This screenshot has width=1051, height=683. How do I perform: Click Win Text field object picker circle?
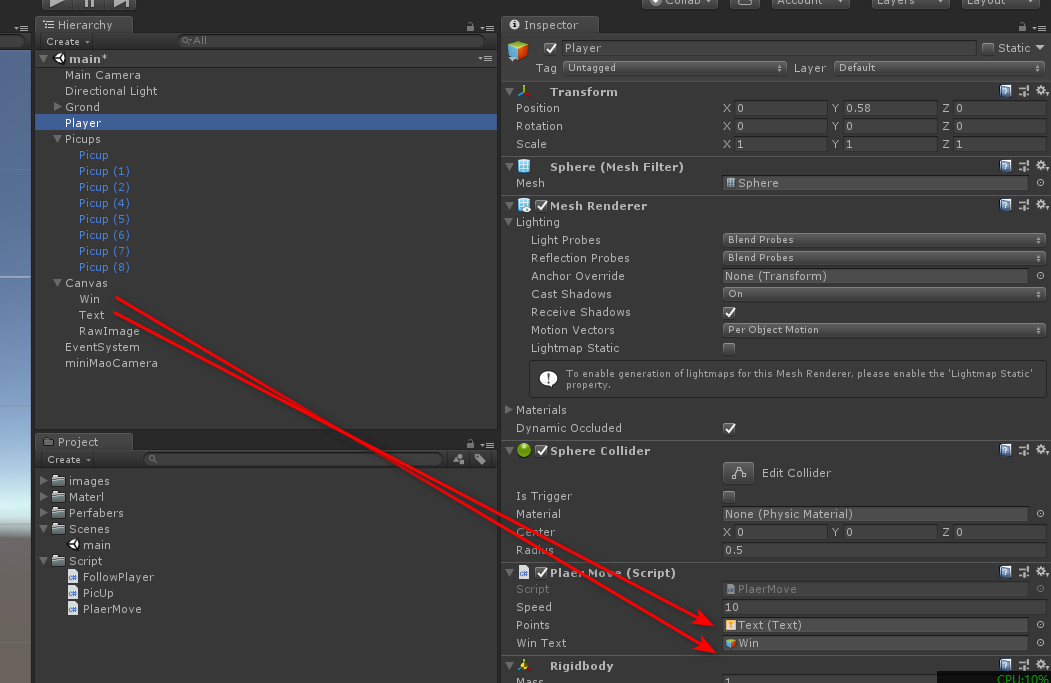click(1040, 642)
